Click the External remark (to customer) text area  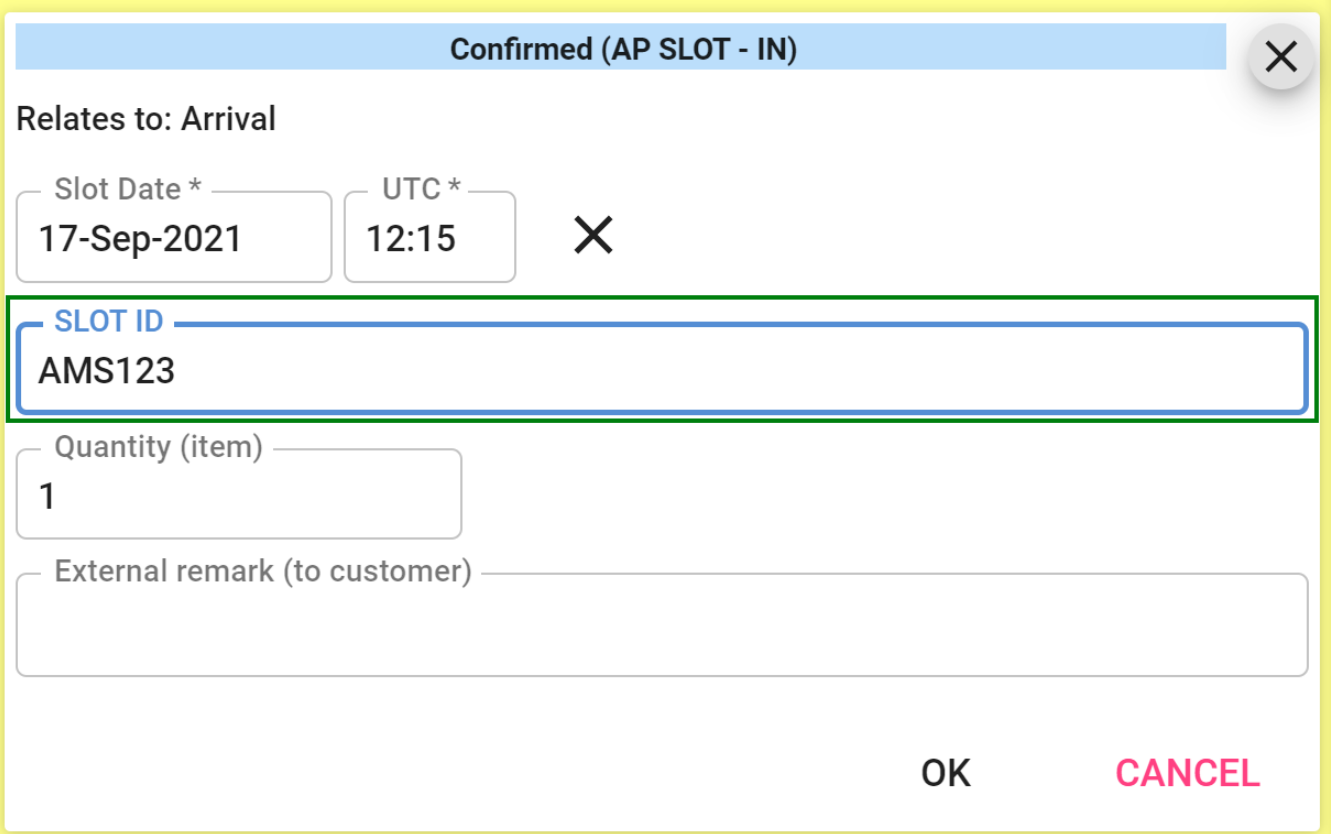click(661, 628)
